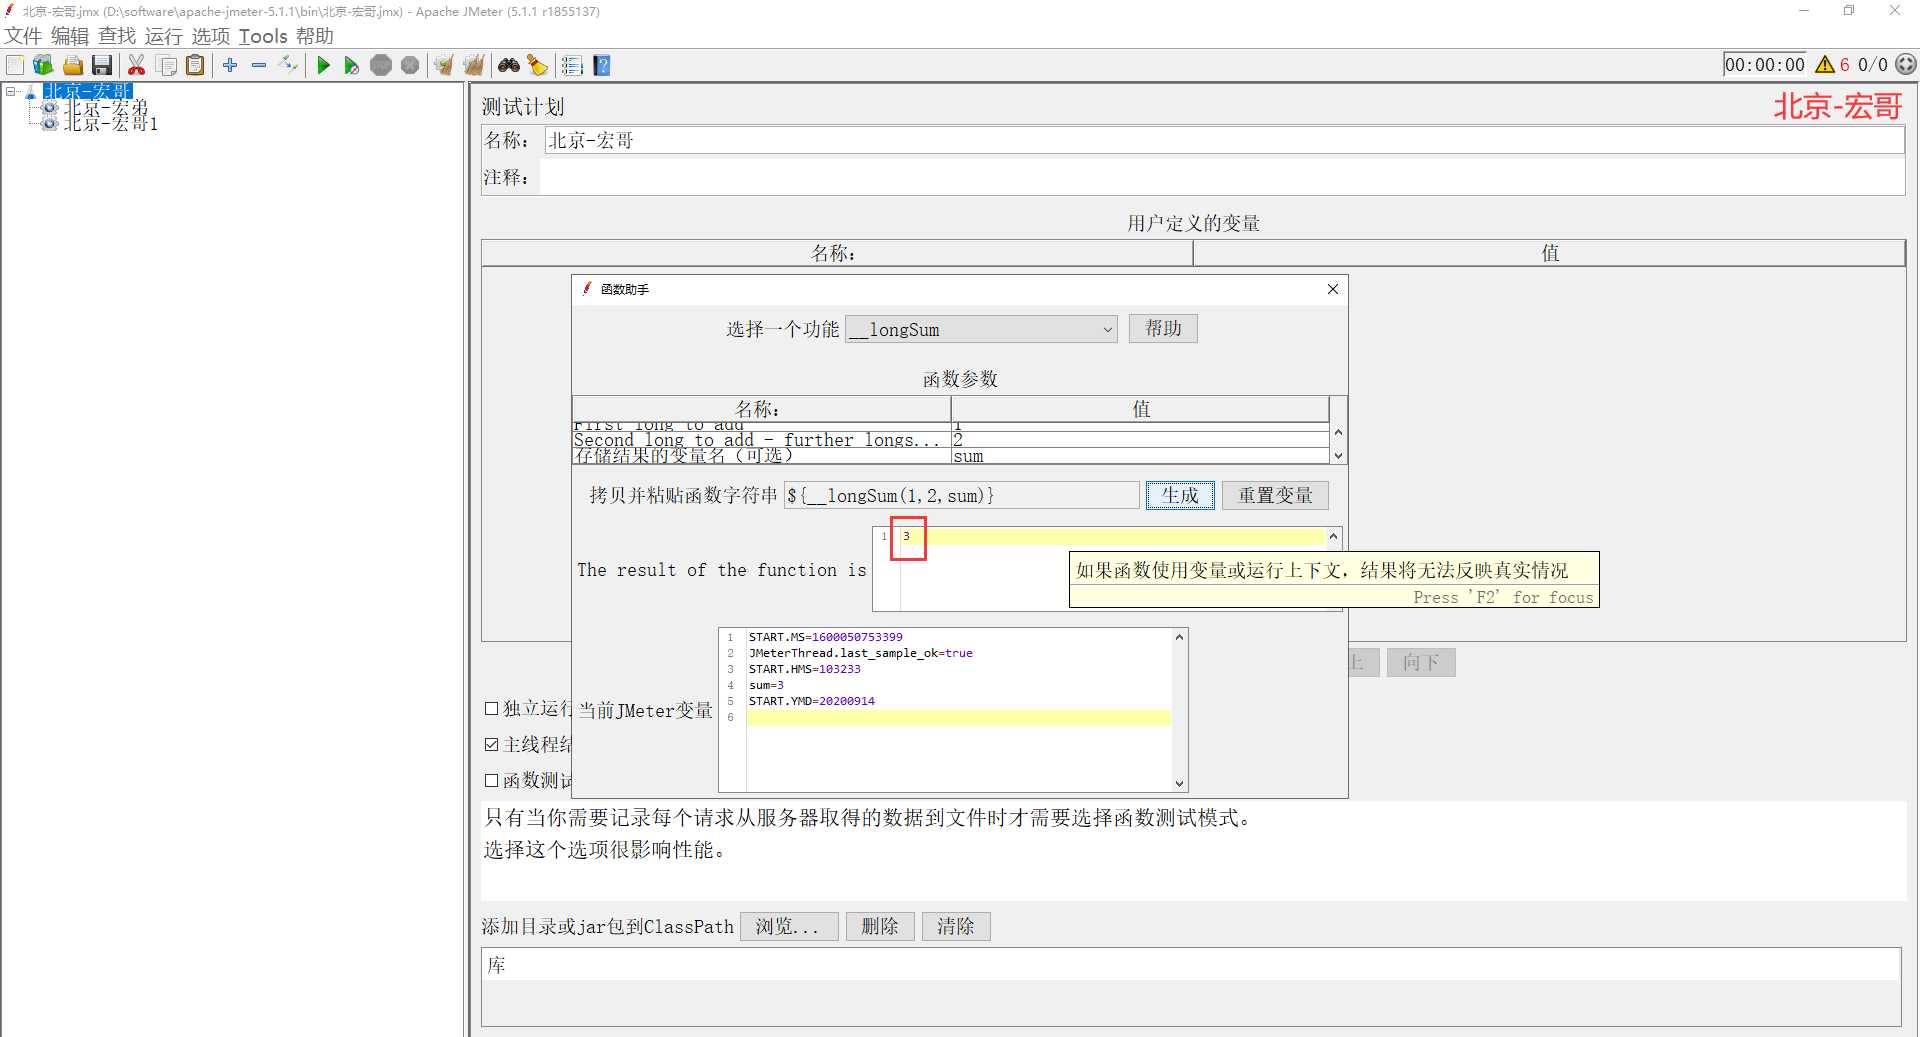Viewport: 1920px width, 1037px height.
Task: Click up arrow of JMeter variables scrollbar
Action: point(1180,637)
